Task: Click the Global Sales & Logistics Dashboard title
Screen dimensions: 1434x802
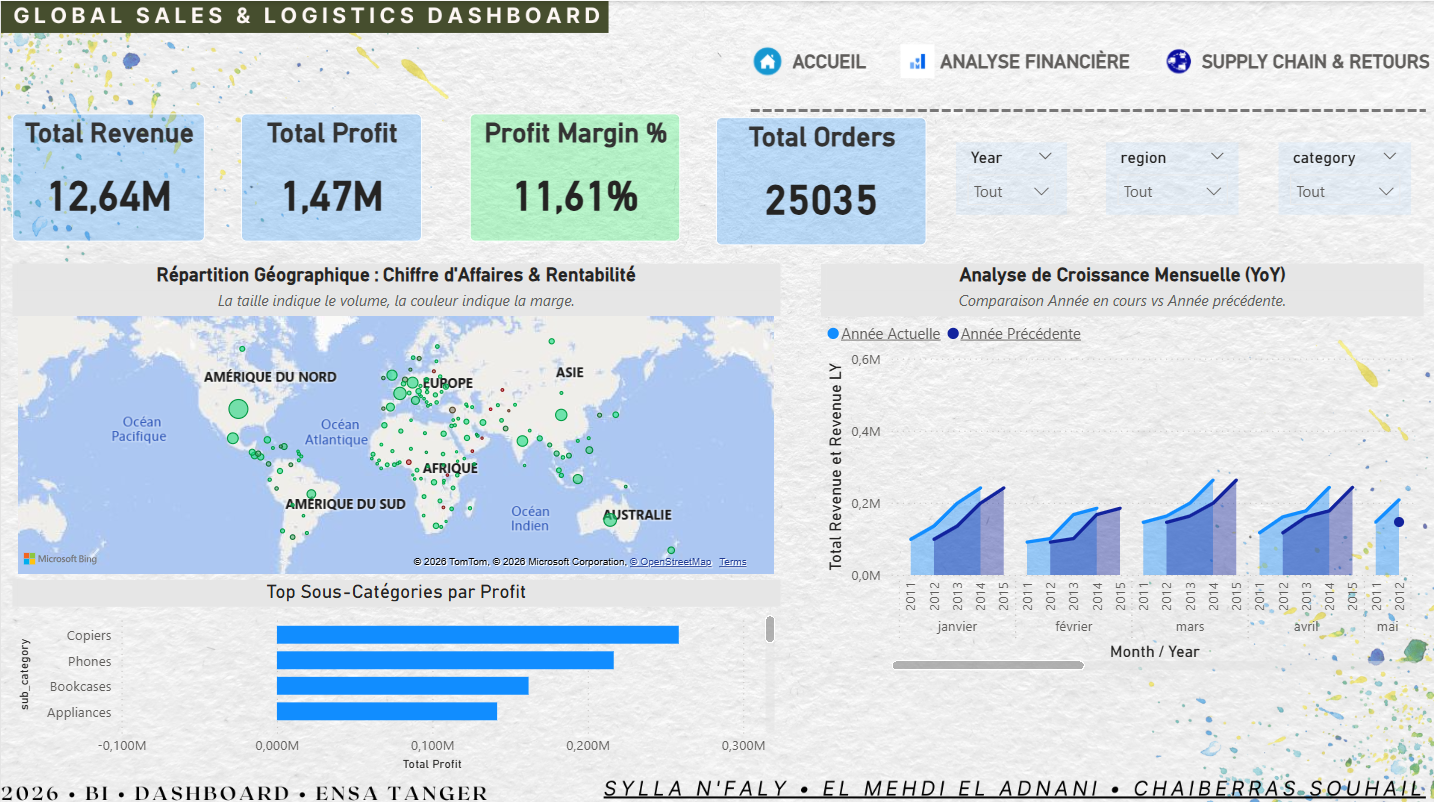Action: click(x=308, y=16)
